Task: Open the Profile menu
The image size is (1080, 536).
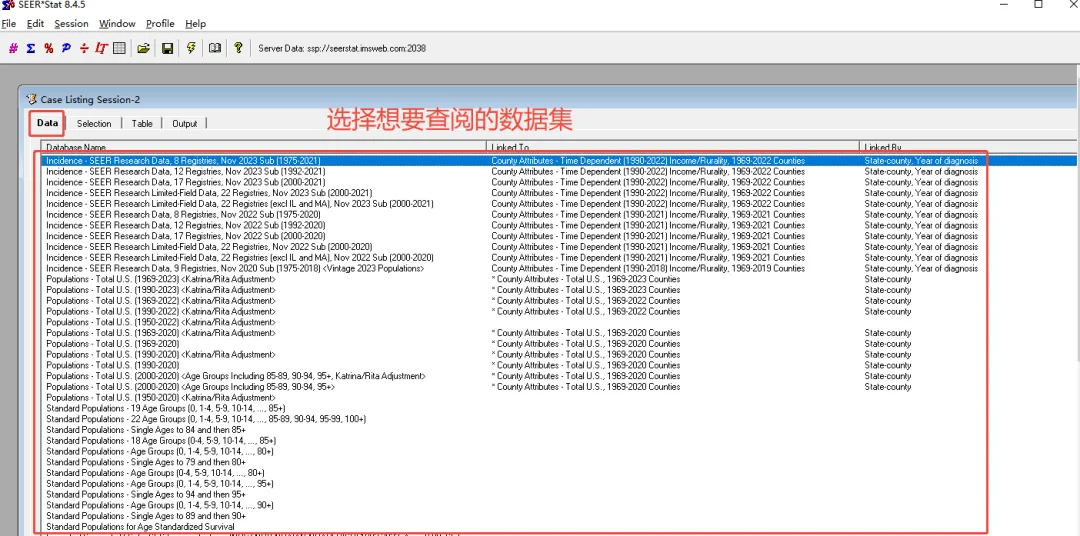Action: (160, 23)
